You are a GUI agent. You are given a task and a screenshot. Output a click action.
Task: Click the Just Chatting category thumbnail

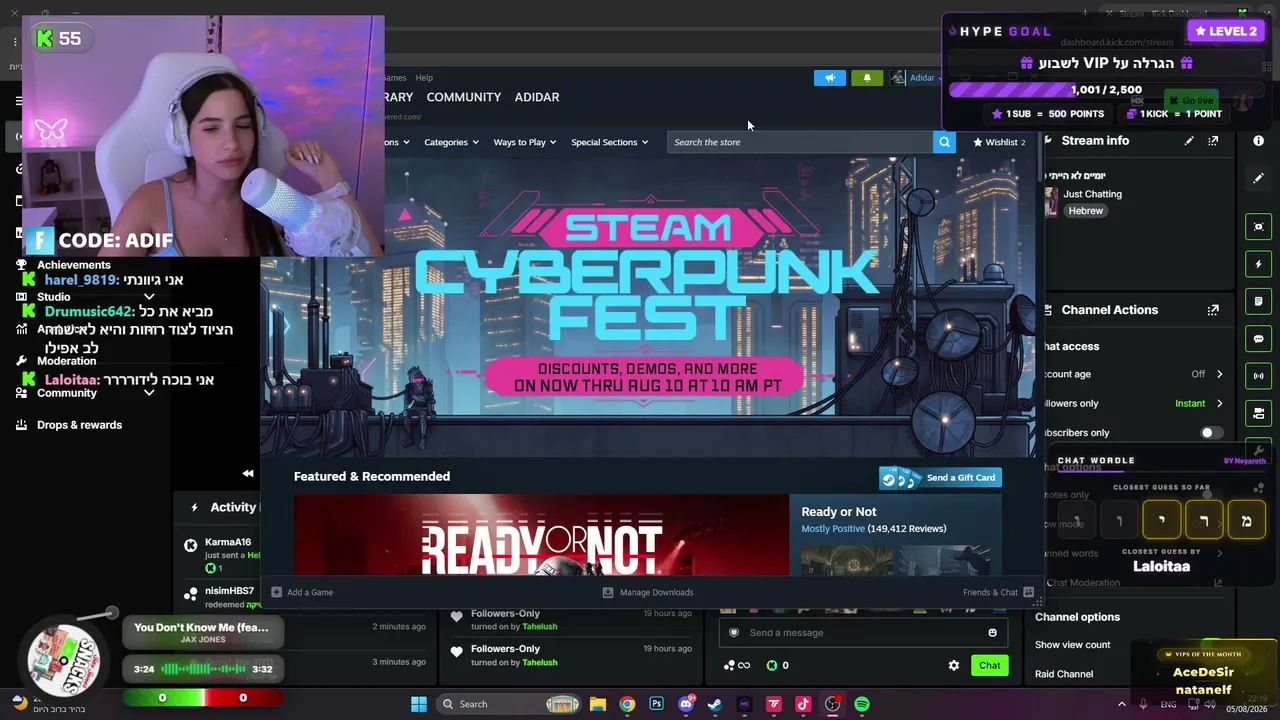[1051, 201]
